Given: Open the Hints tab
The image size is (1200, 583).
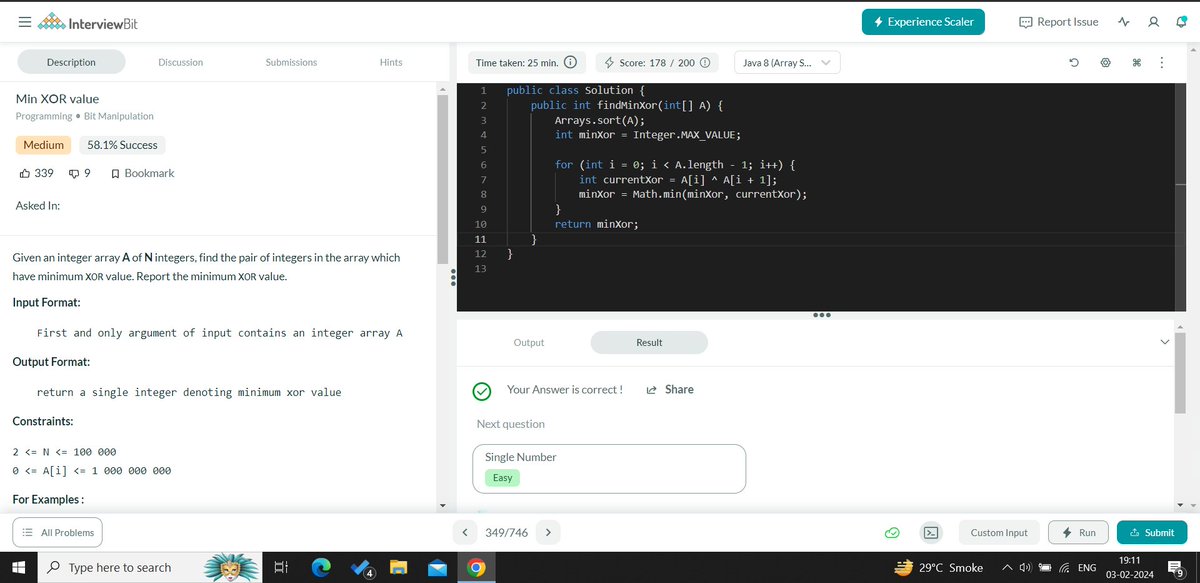Looking at the screenshot, I should click(x=391, y=62).
